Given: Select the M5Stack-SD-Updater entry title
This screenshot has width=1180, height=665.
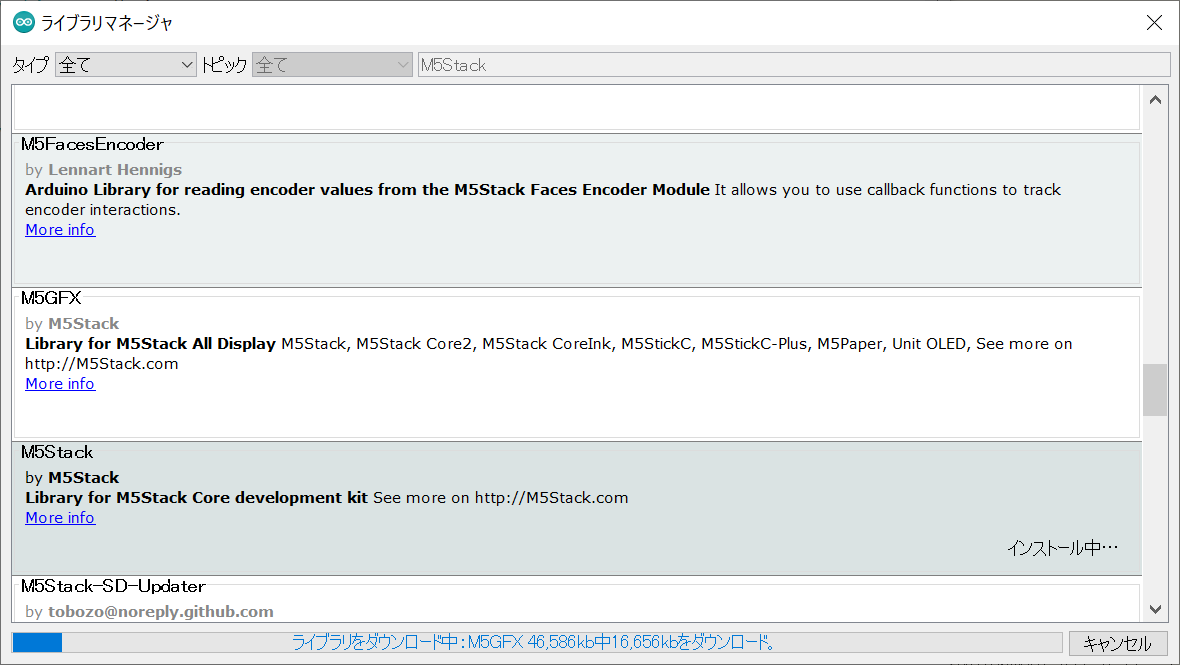Looking at the screenshot, I should pyautogui.click(x=113, y=586).
